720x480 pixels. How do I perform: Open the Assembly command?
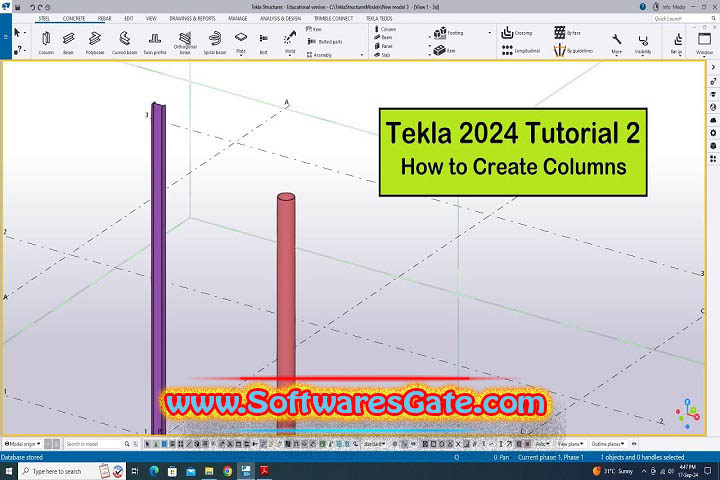[x=319, y=55]
